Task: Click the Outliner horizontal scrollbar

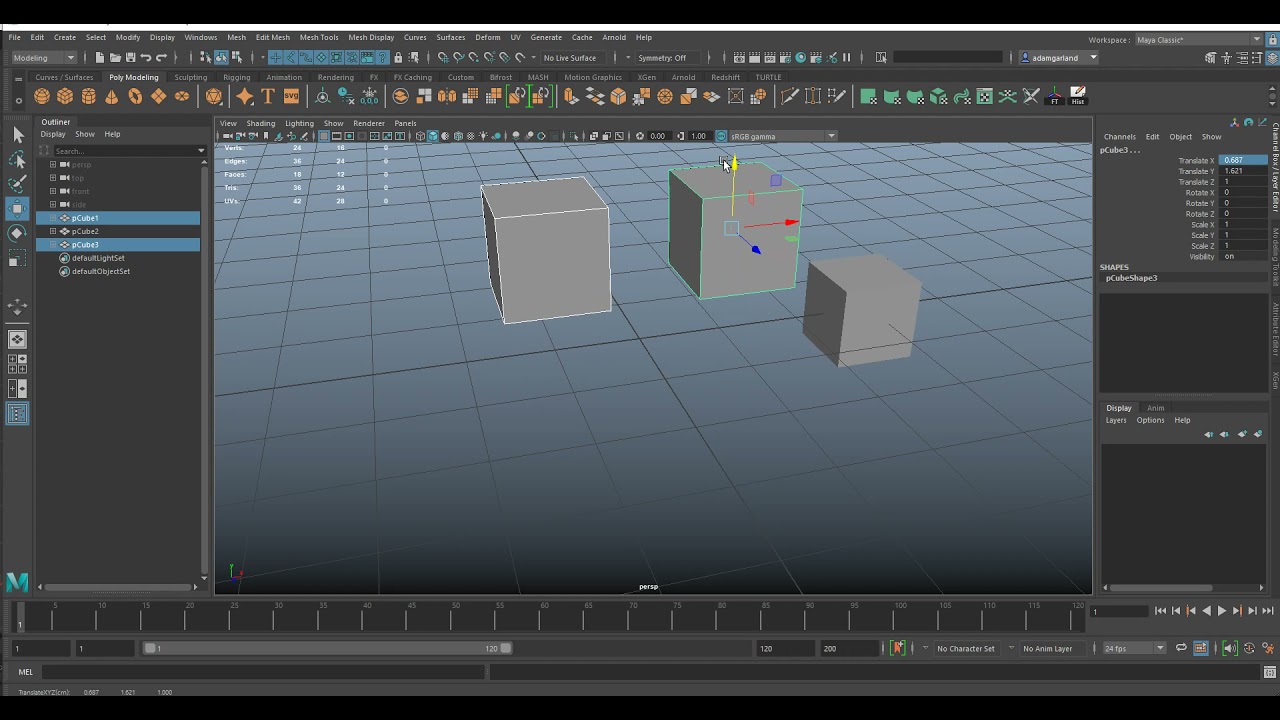Action: (x=120, y=586)
